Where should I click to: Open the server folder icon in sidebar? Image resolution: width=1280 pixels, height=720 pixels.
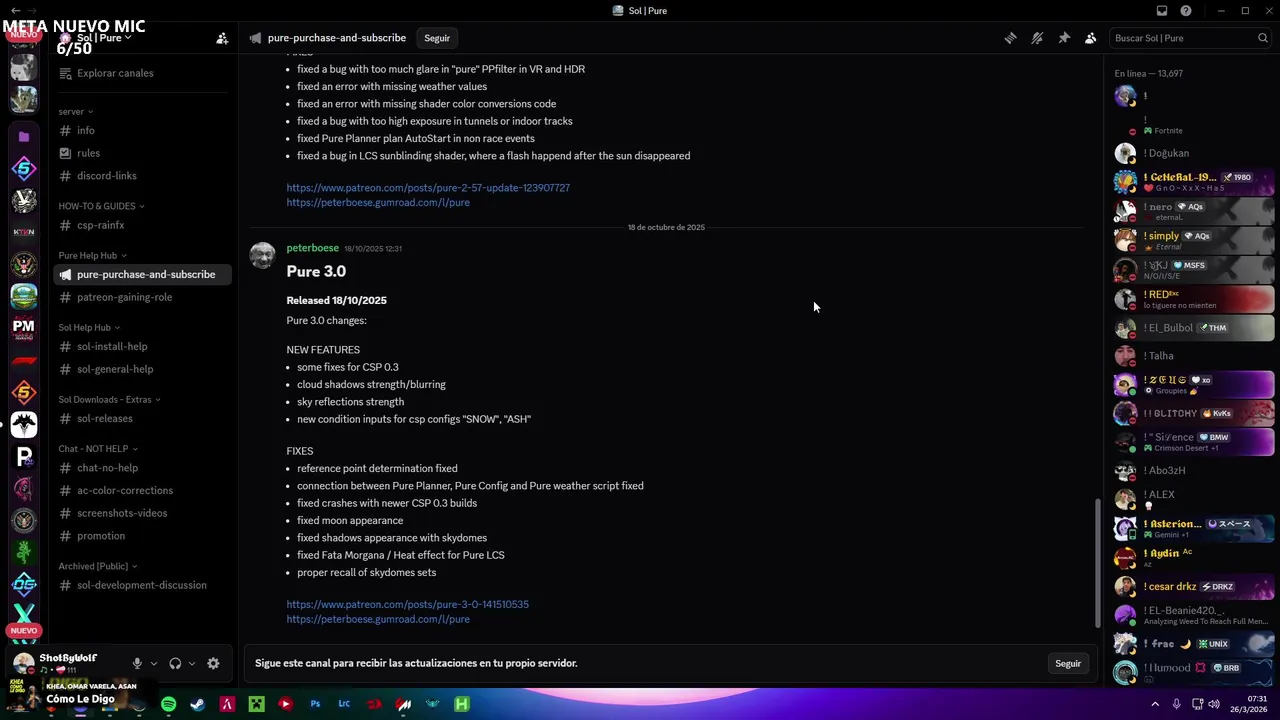[24, 136]
